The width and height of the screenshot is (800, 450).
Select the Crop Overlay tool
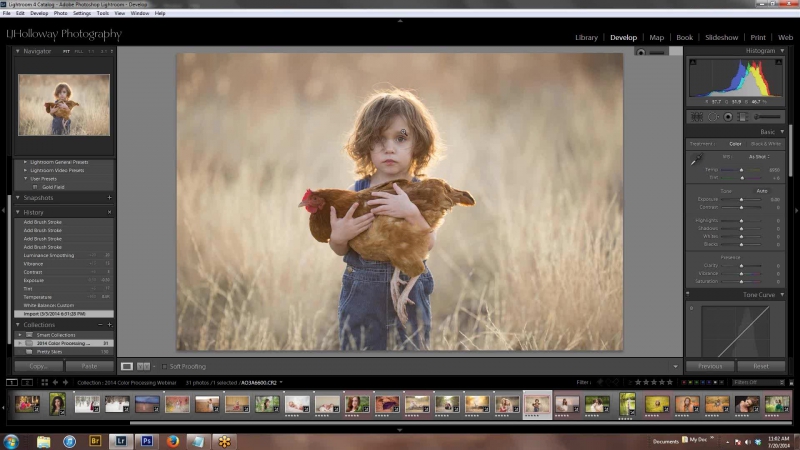tap(696, 117)
